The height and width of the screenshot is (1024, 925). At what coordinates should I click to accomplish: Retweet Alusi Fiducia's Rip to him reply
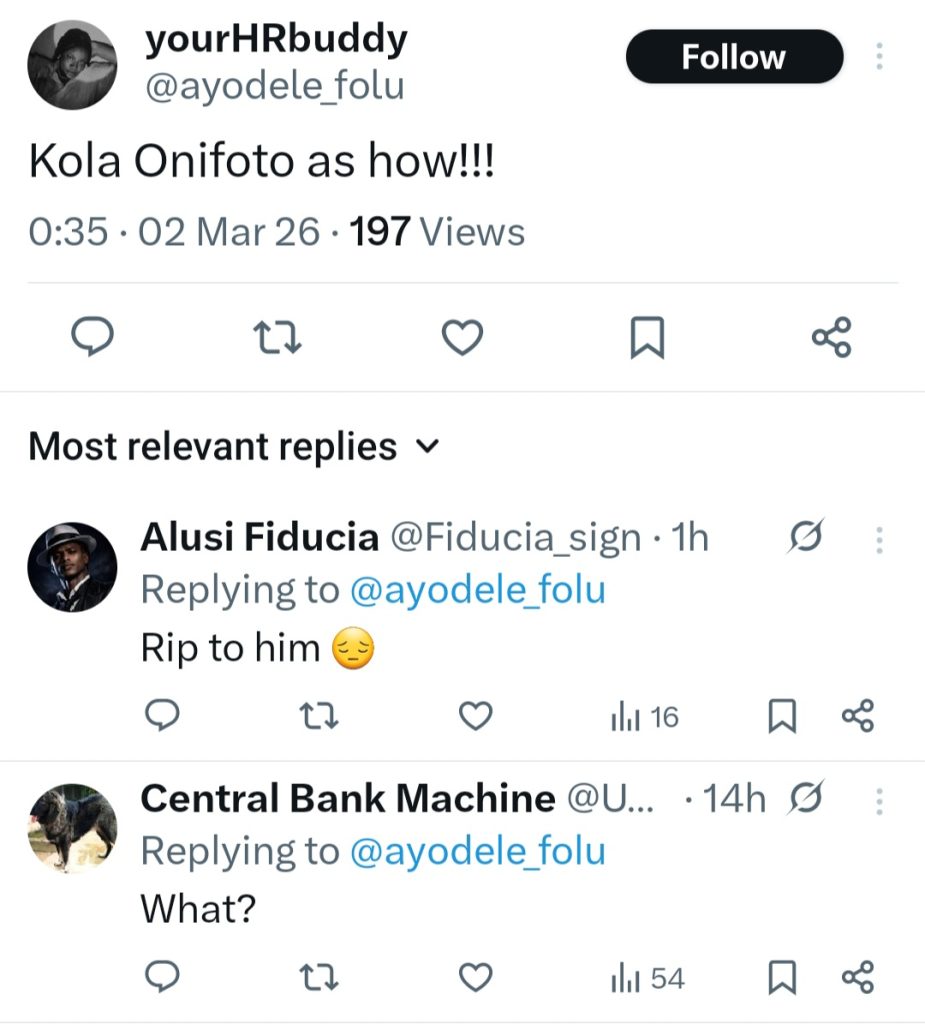319,716
